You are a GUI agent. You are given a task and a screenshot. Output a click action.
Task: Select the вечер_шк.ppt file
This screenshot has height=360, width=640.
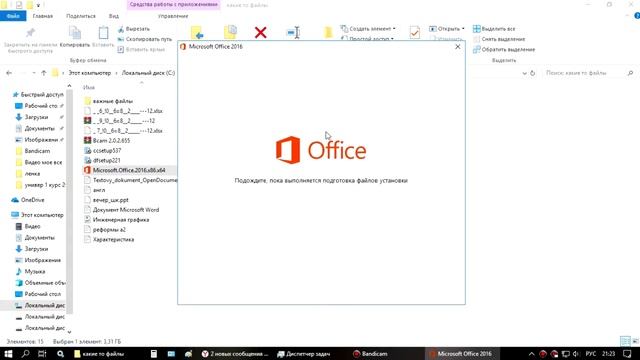point(106,200)
